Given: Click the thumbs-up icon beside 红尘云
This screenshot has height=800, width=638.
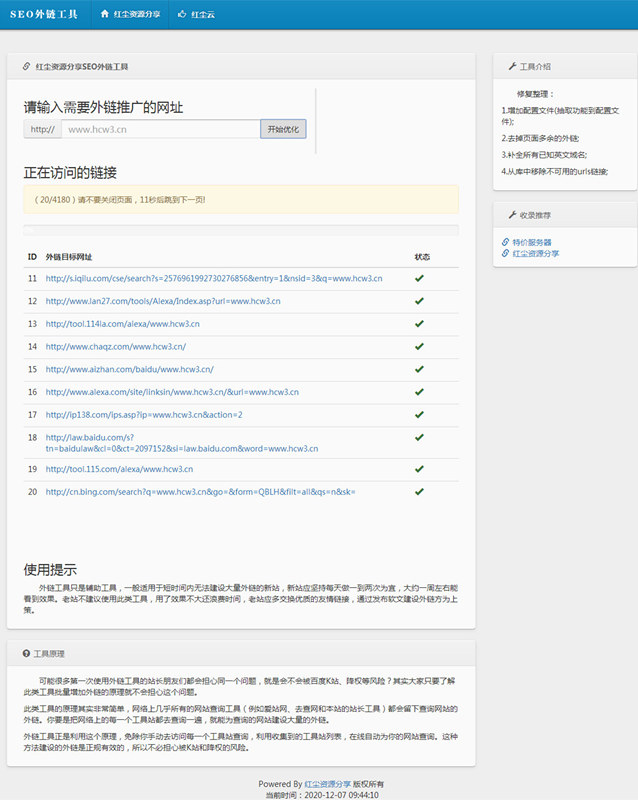Looking at the screenshot, I should (182, 14).
